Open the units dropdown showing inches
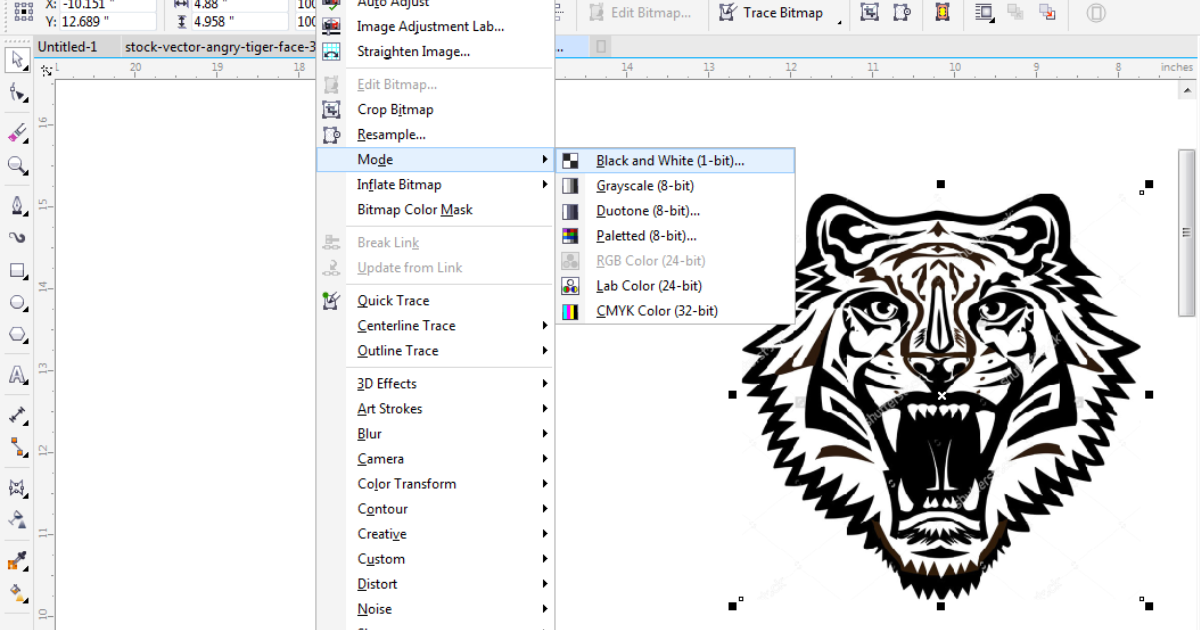 [1177, 67]
